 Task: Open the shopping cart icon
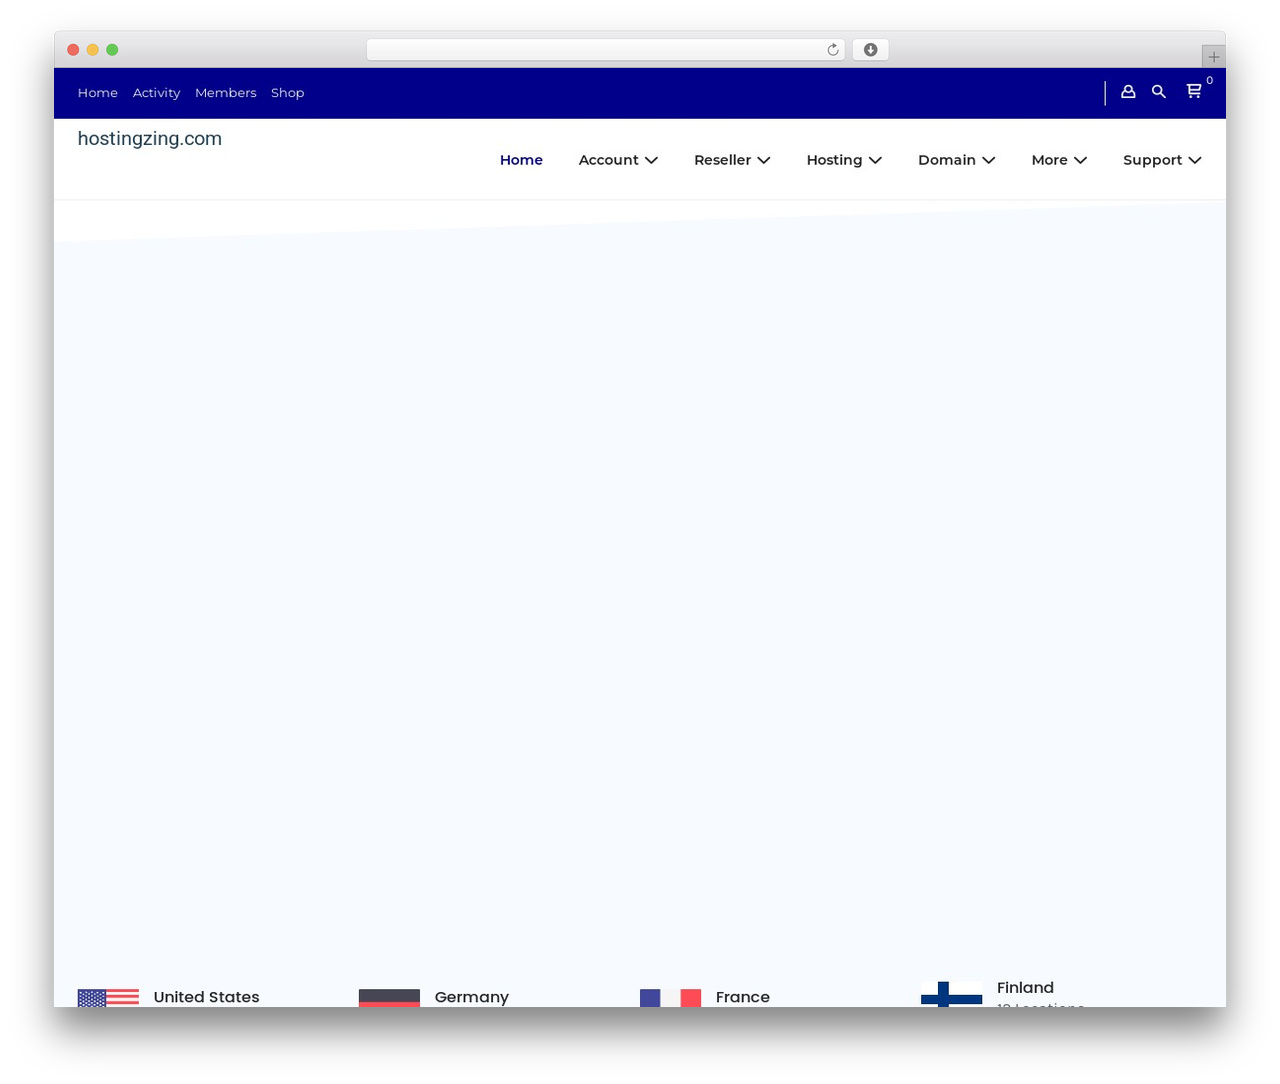pyautogui.click(x=1194, y=91)
